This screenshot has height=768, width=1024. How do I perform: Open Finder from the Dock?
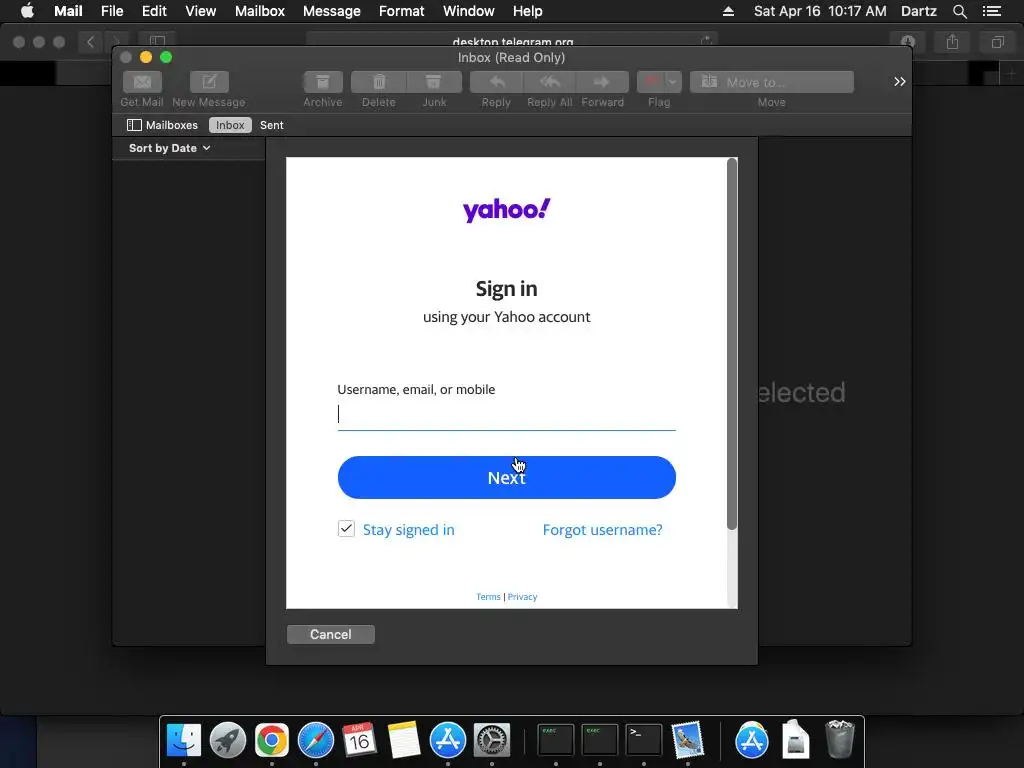(x=184, y=741)
